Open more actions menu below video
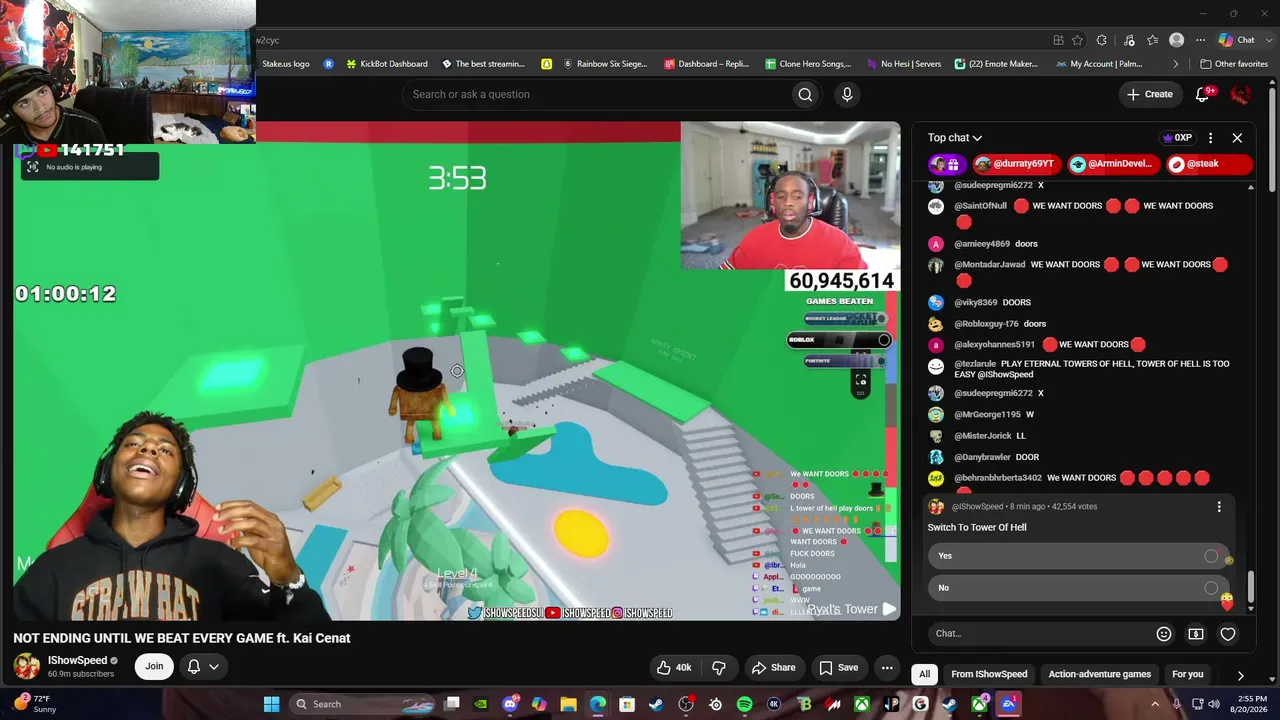The height and width of the screenshot is (720, 1280). (x=887, y=668)
